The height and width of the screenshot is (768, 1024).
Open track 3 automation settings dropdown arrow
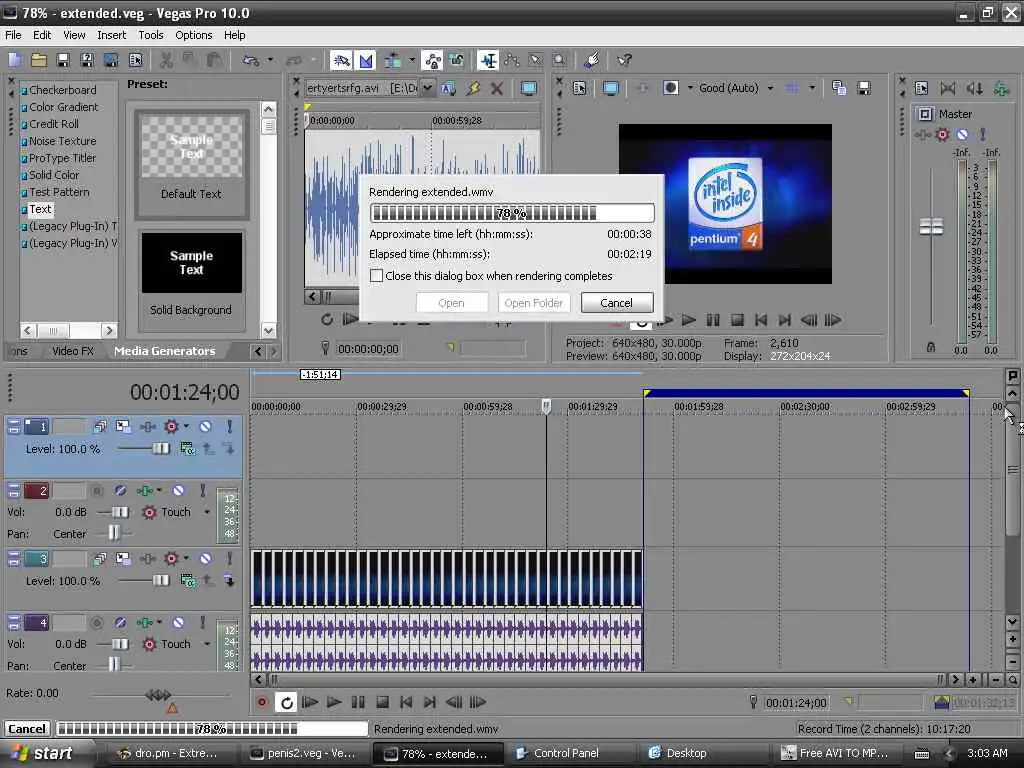pos(186,558)
